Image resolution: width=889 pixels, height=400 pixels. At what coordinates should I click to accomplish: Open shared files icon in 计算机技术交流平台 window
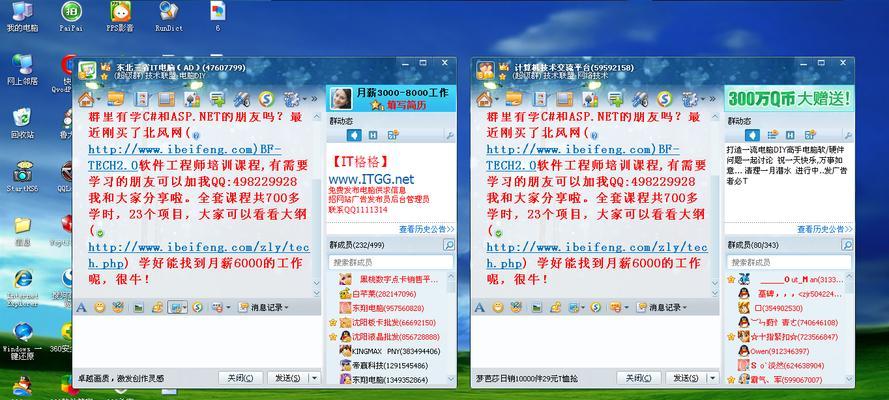click(514, 99)
